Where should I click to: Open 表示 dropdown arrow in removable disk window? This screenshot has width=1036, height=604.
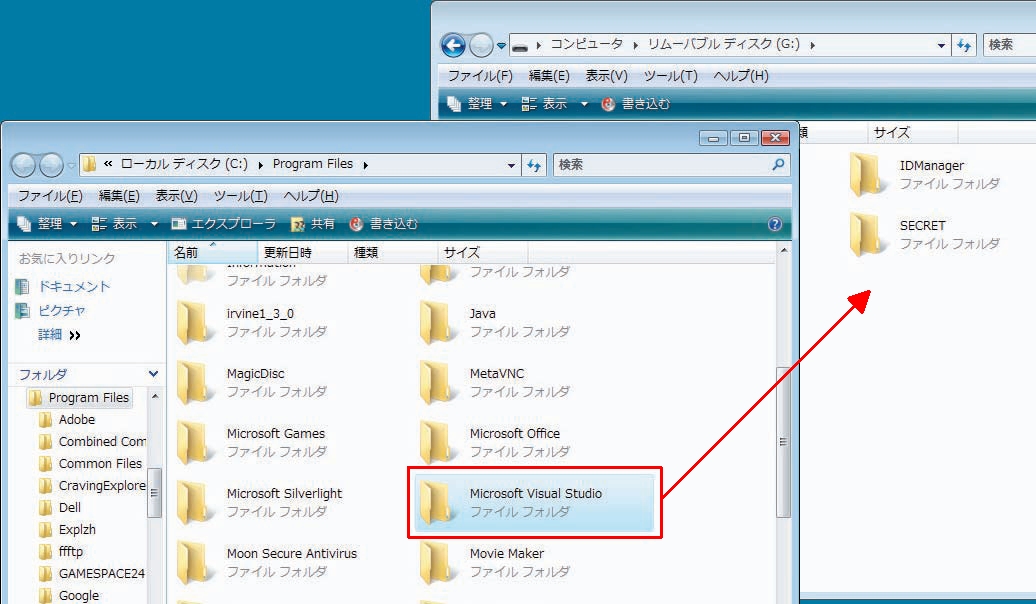(584, 104)
